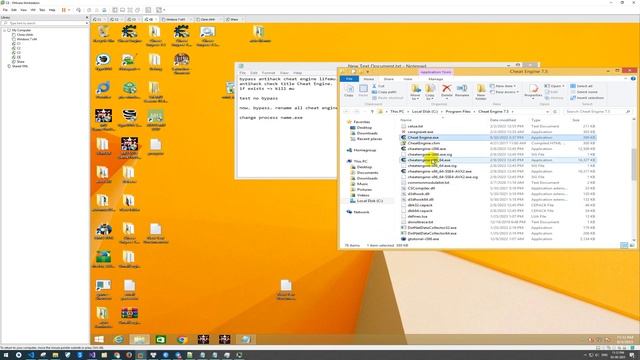Open Internet Explorer in the guest taskbar
The image size is (640, 360).
pos(118,339)
